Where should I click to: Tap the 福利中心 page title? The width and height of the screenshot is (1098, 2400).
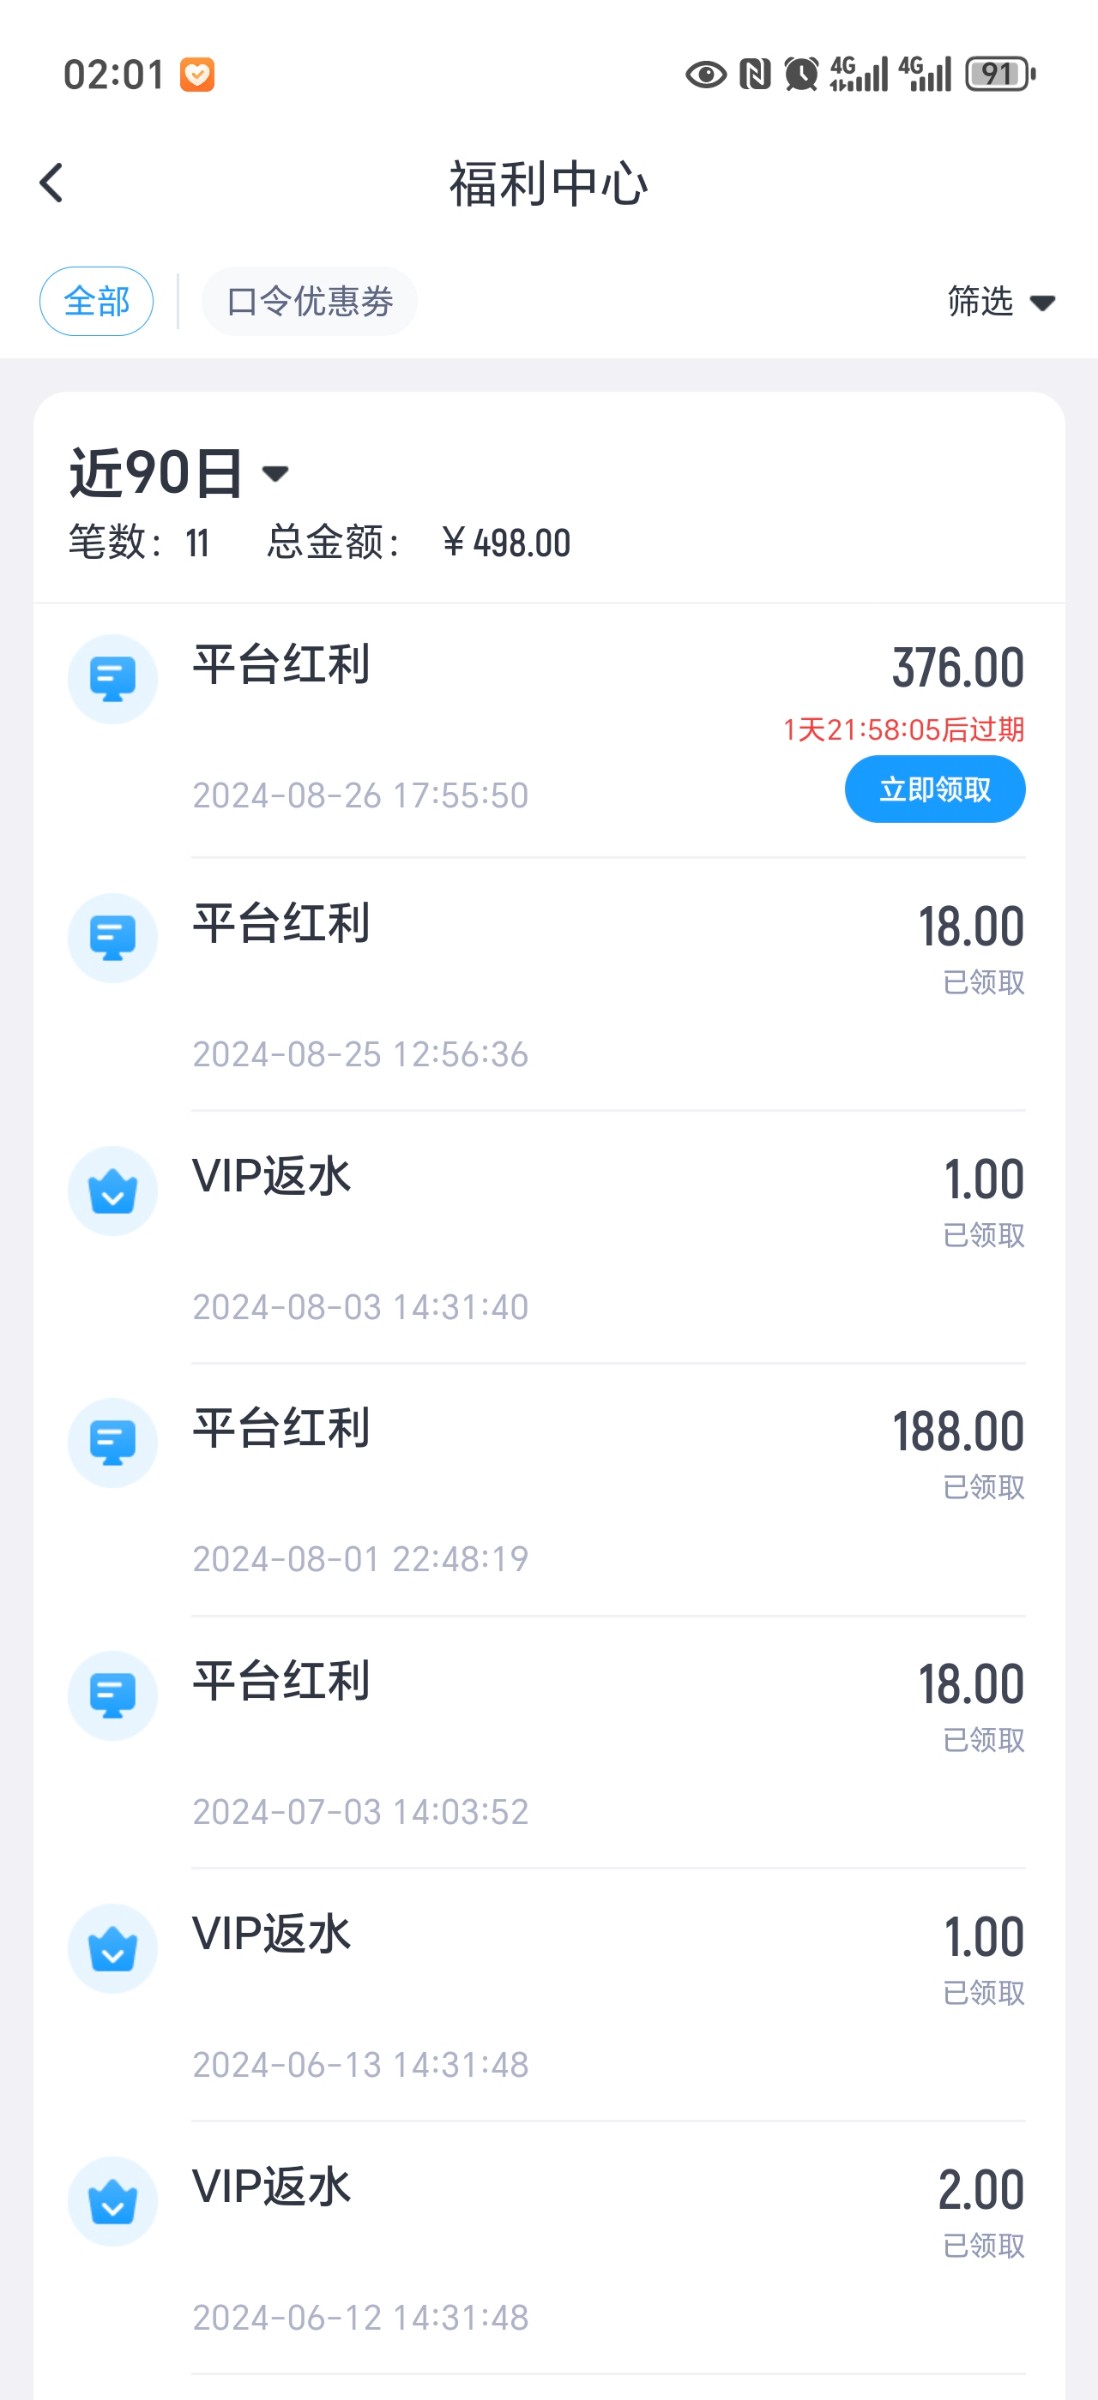pos(548,184)
